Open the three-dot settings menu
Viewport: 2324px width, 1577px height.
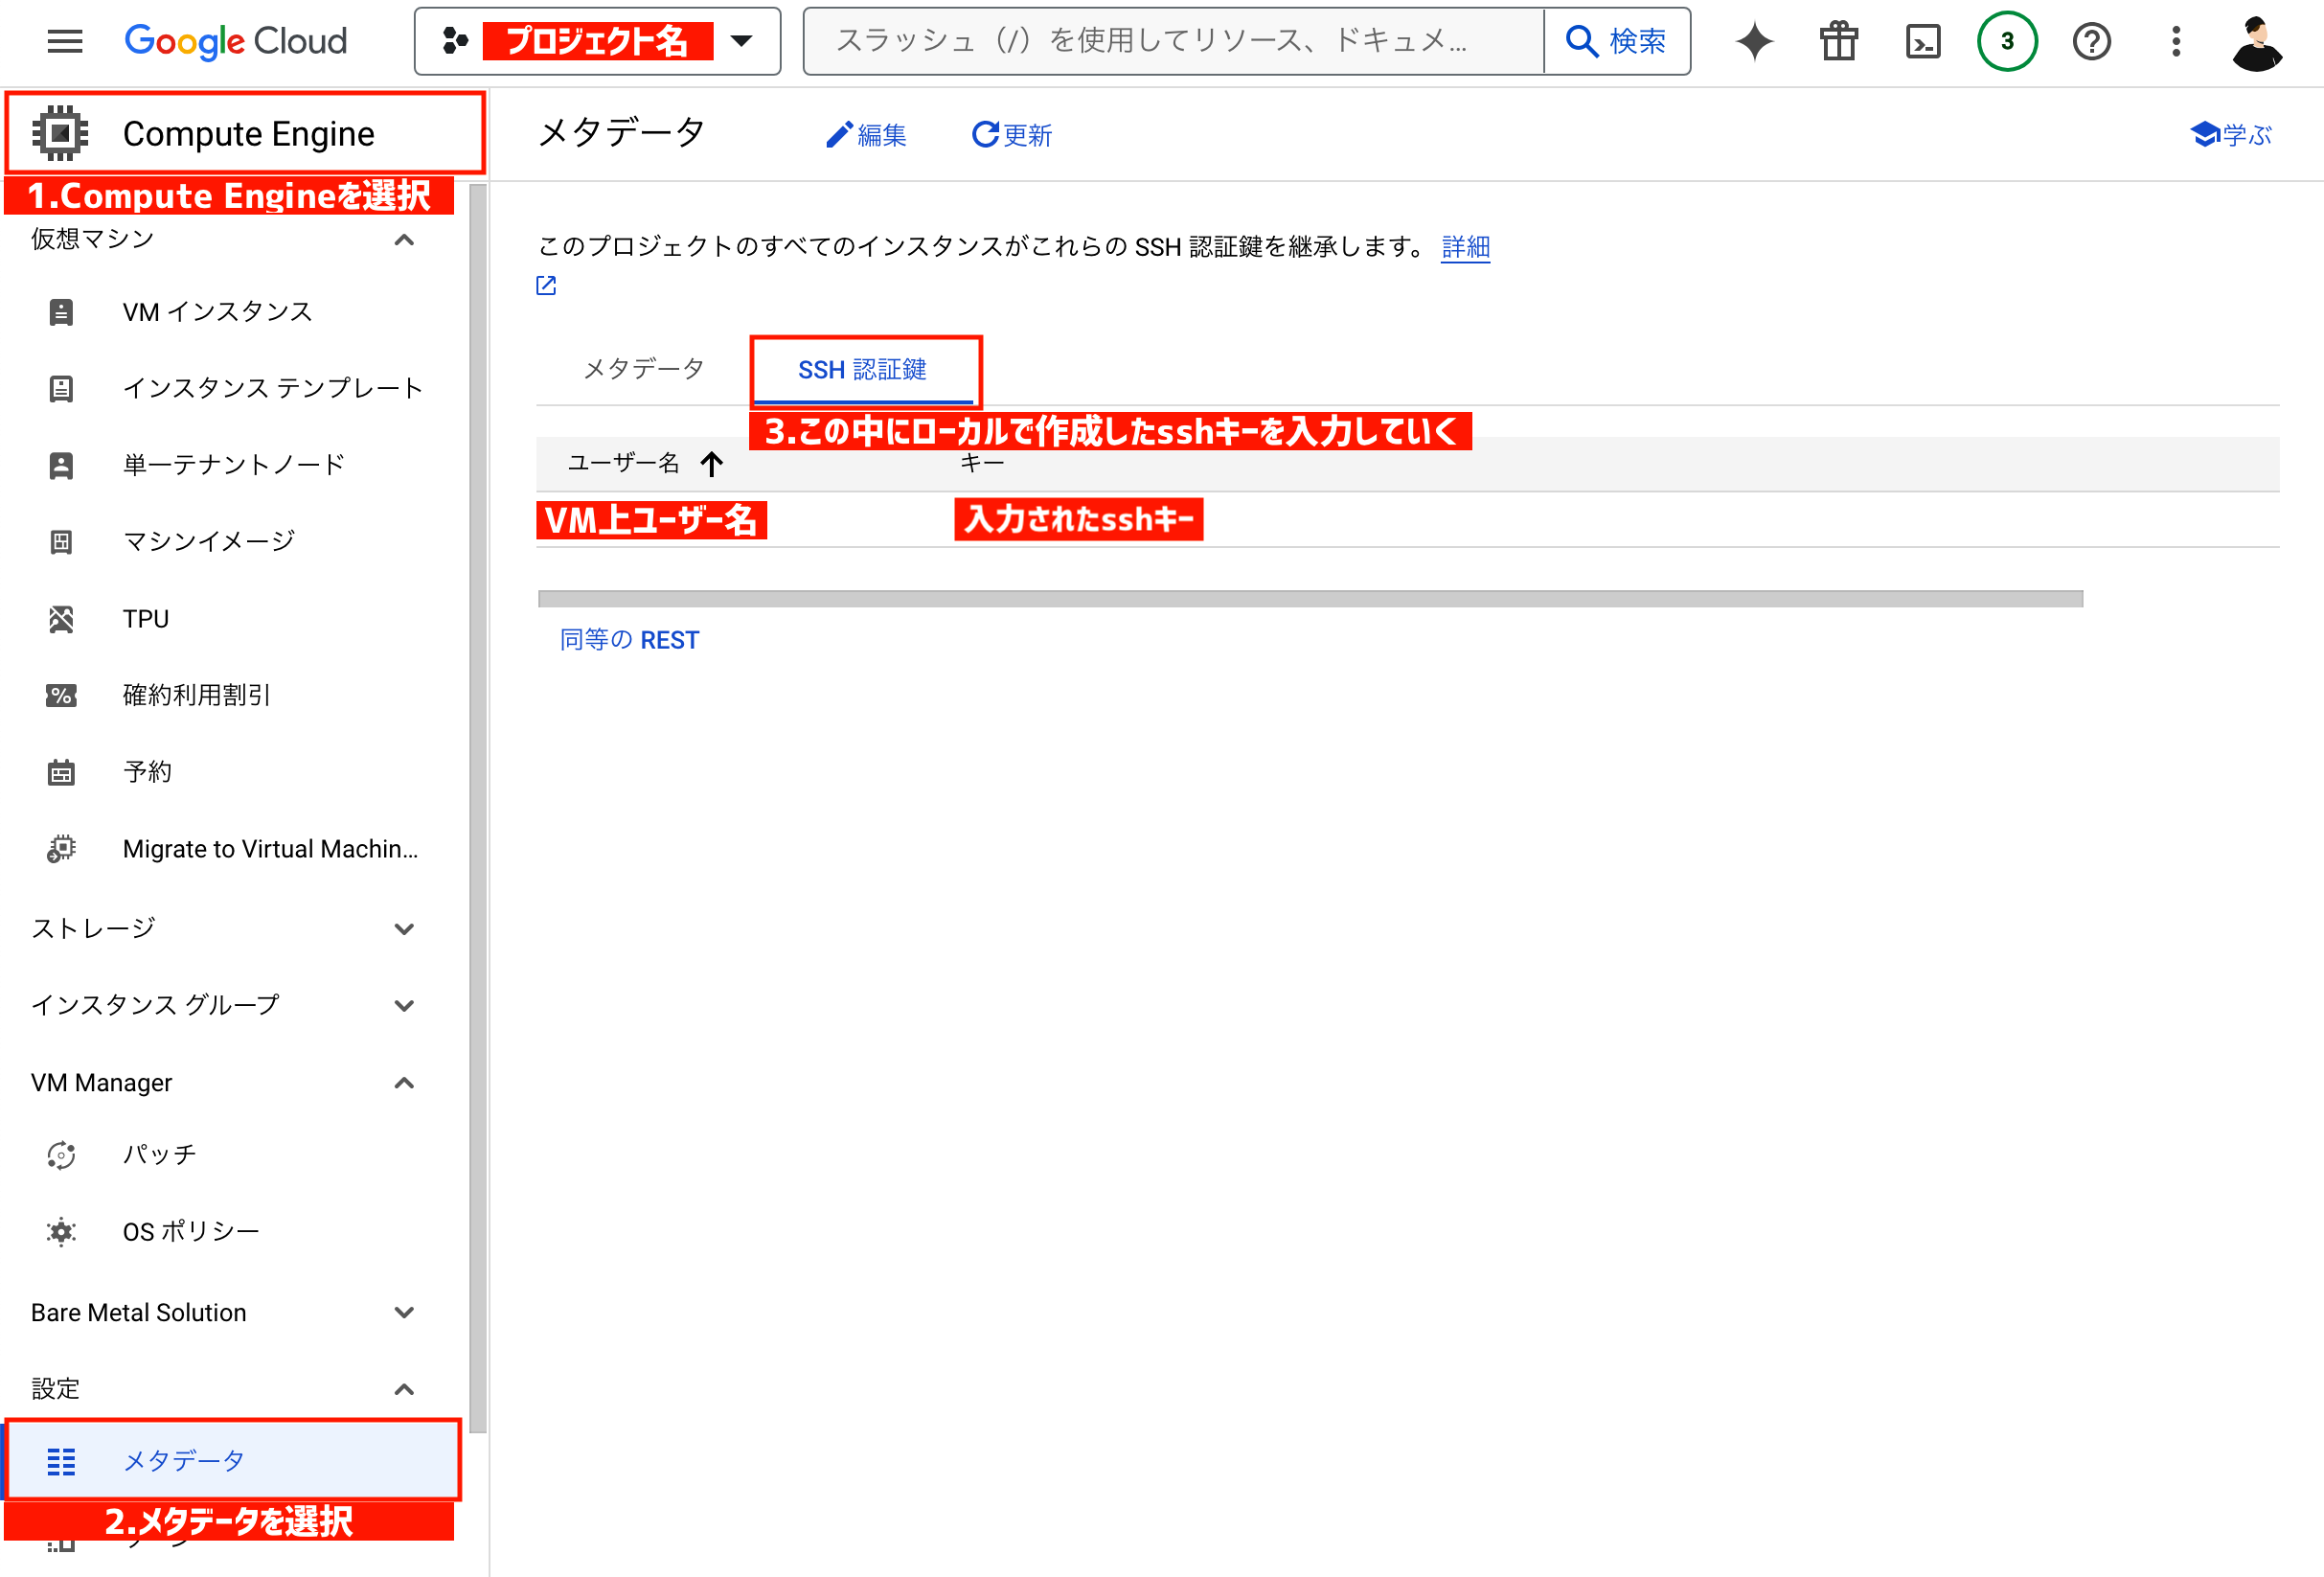2175,41
